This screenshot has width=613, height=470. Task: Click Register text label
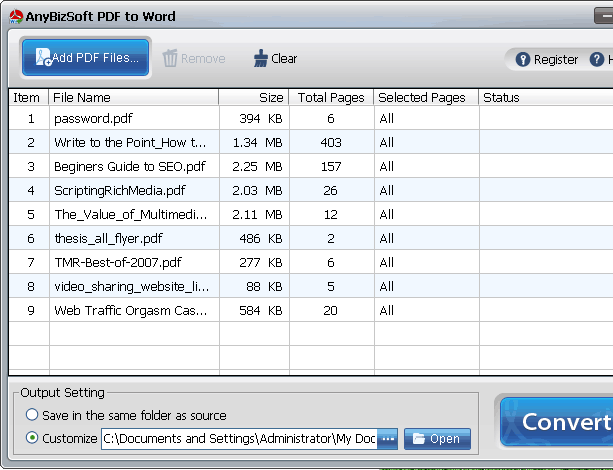(556, 60)
